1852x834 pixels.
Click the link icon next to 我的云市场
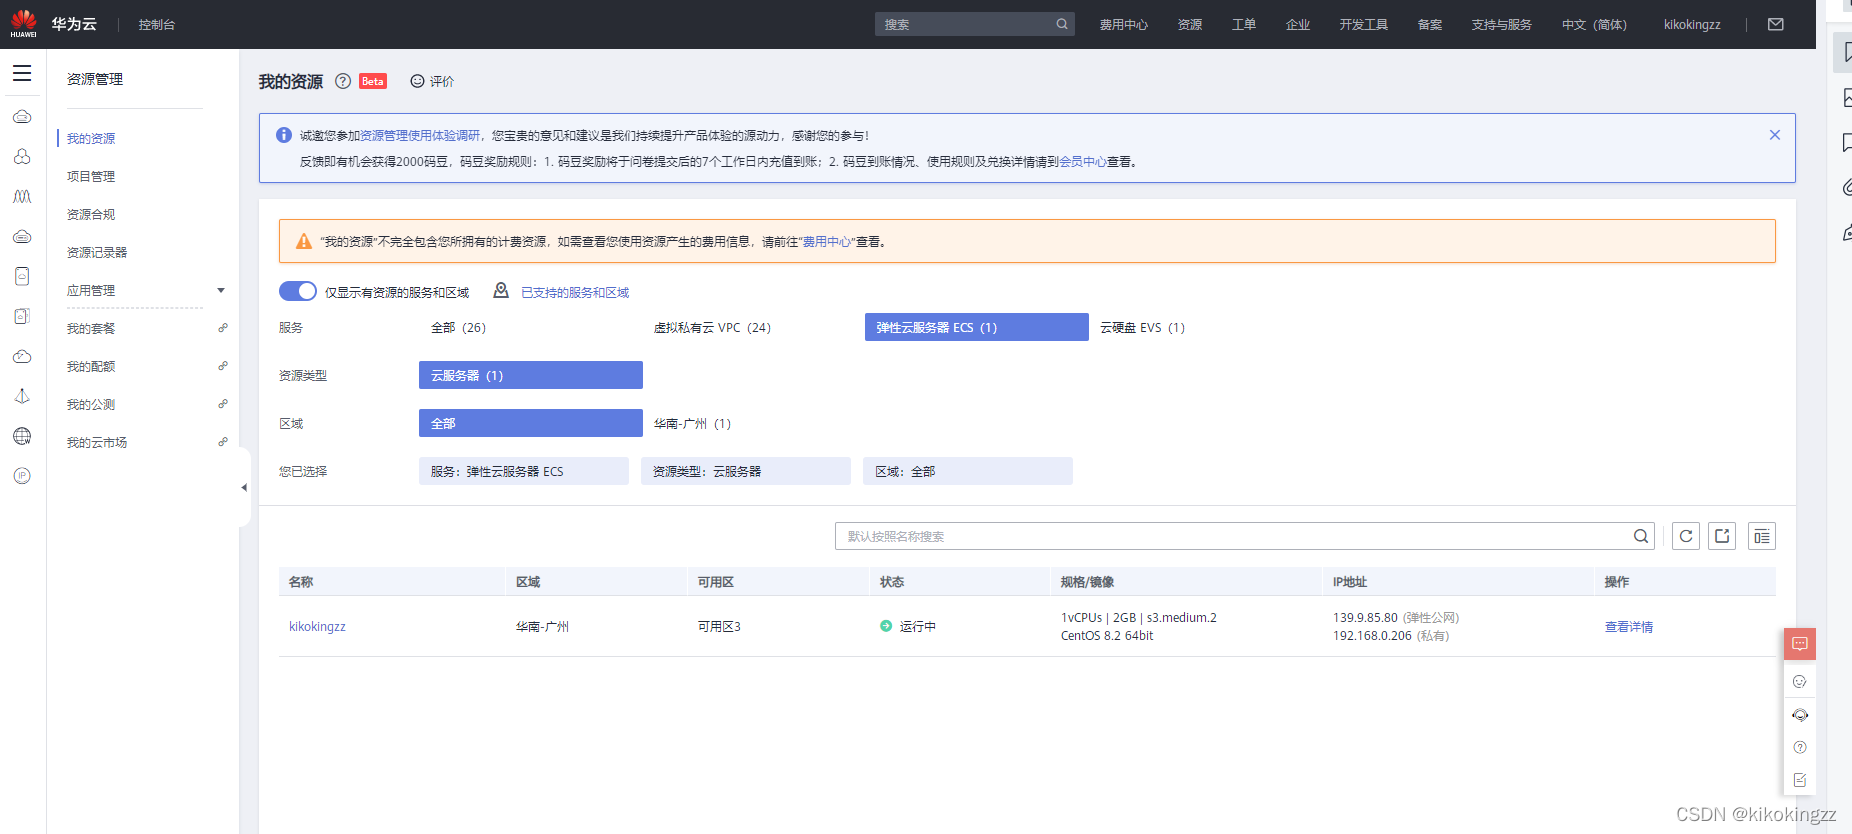[223, 442]
